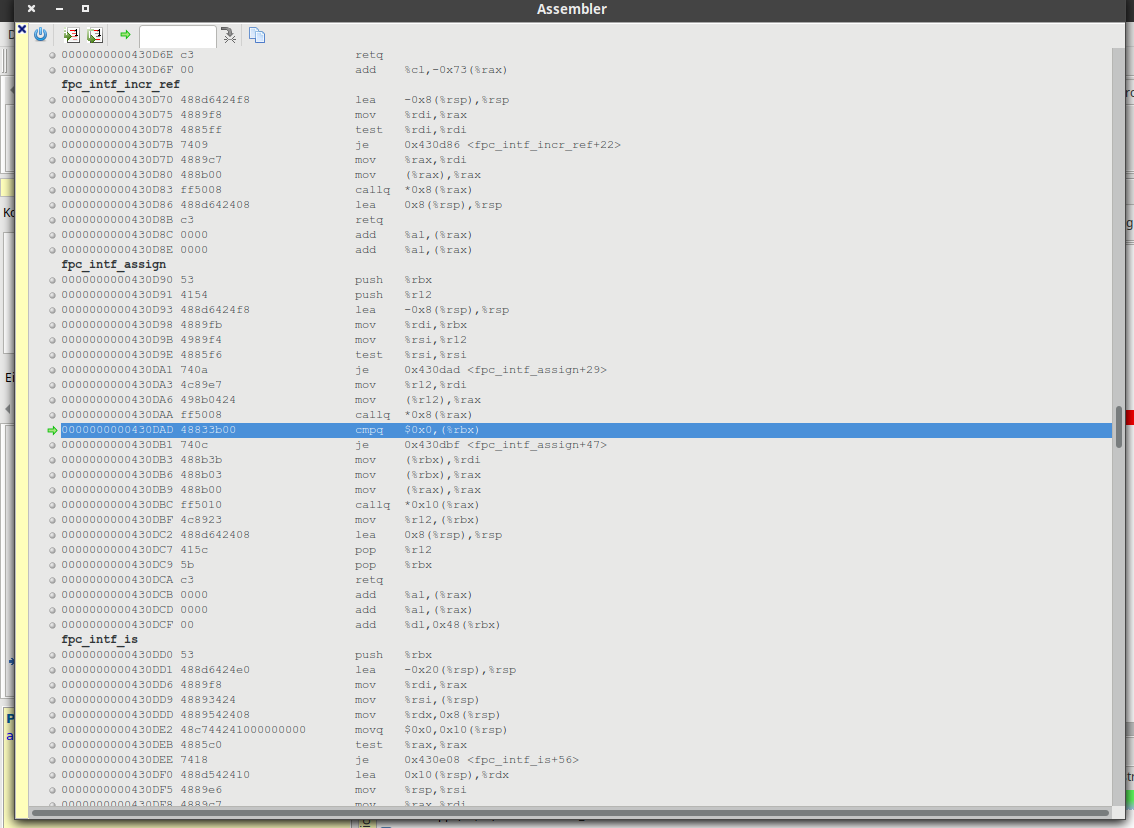The width and height of the screenshot is (1134, 828).
Task: Toggle breakpoint dot at address 0000000000430DD0
Action: click(53, 655)
